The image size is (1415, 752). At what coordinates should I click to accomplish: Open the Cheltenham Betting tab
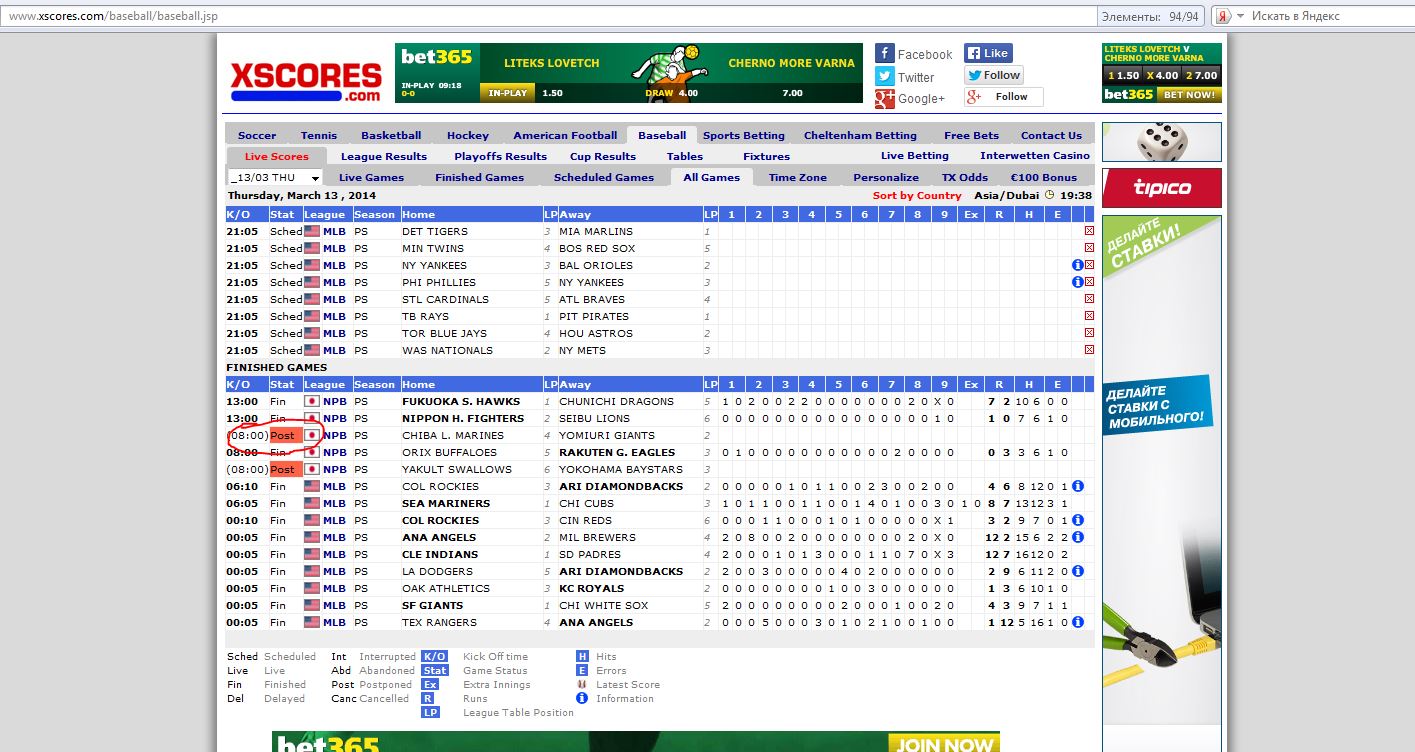click(x=860, y=135)
